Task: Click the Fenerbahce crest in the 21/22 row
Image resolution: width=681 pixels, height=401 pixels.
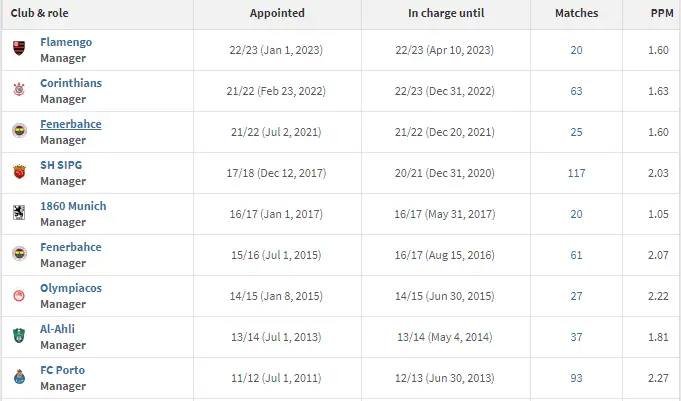Action: click(x=19, y=132)
